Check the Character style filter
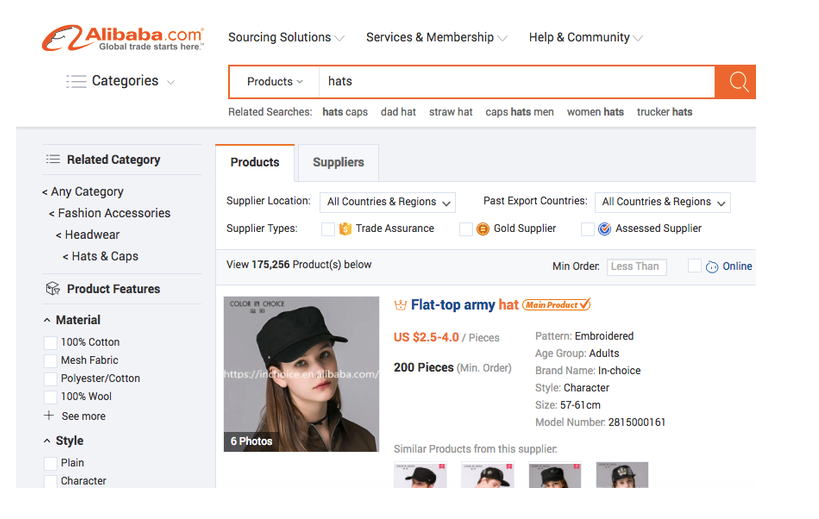This screenshot has height=519, width=819. coord(51,481)
